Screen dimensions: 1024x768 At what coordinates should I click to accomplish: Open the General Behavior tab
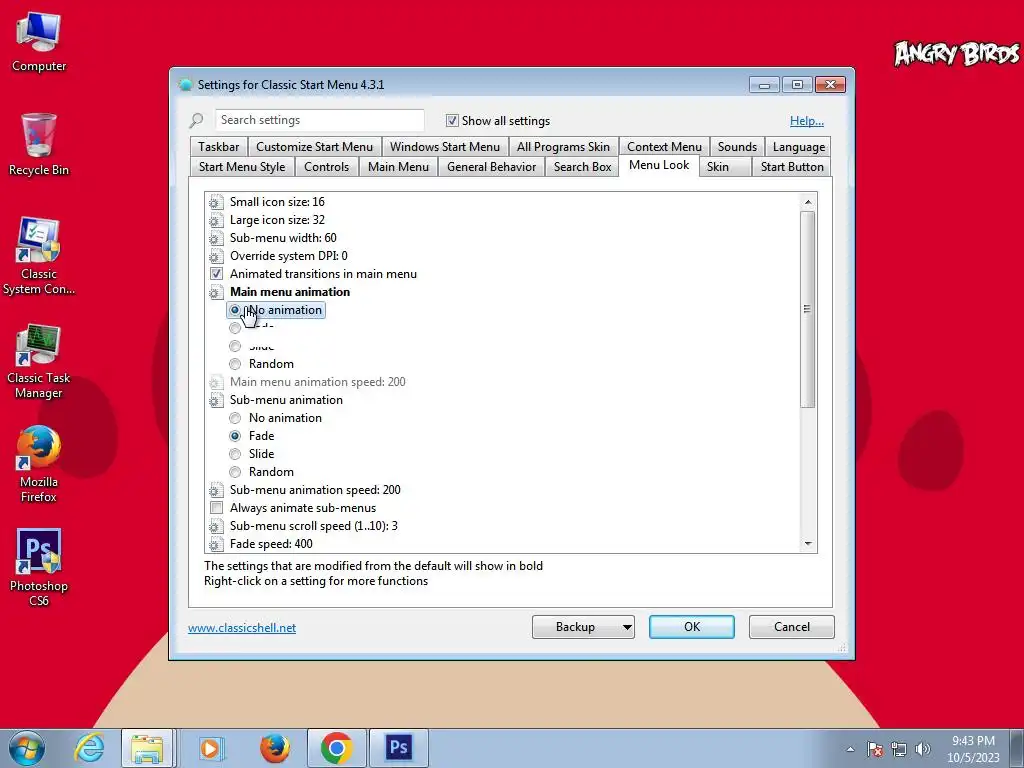click(x=492, y=167)
